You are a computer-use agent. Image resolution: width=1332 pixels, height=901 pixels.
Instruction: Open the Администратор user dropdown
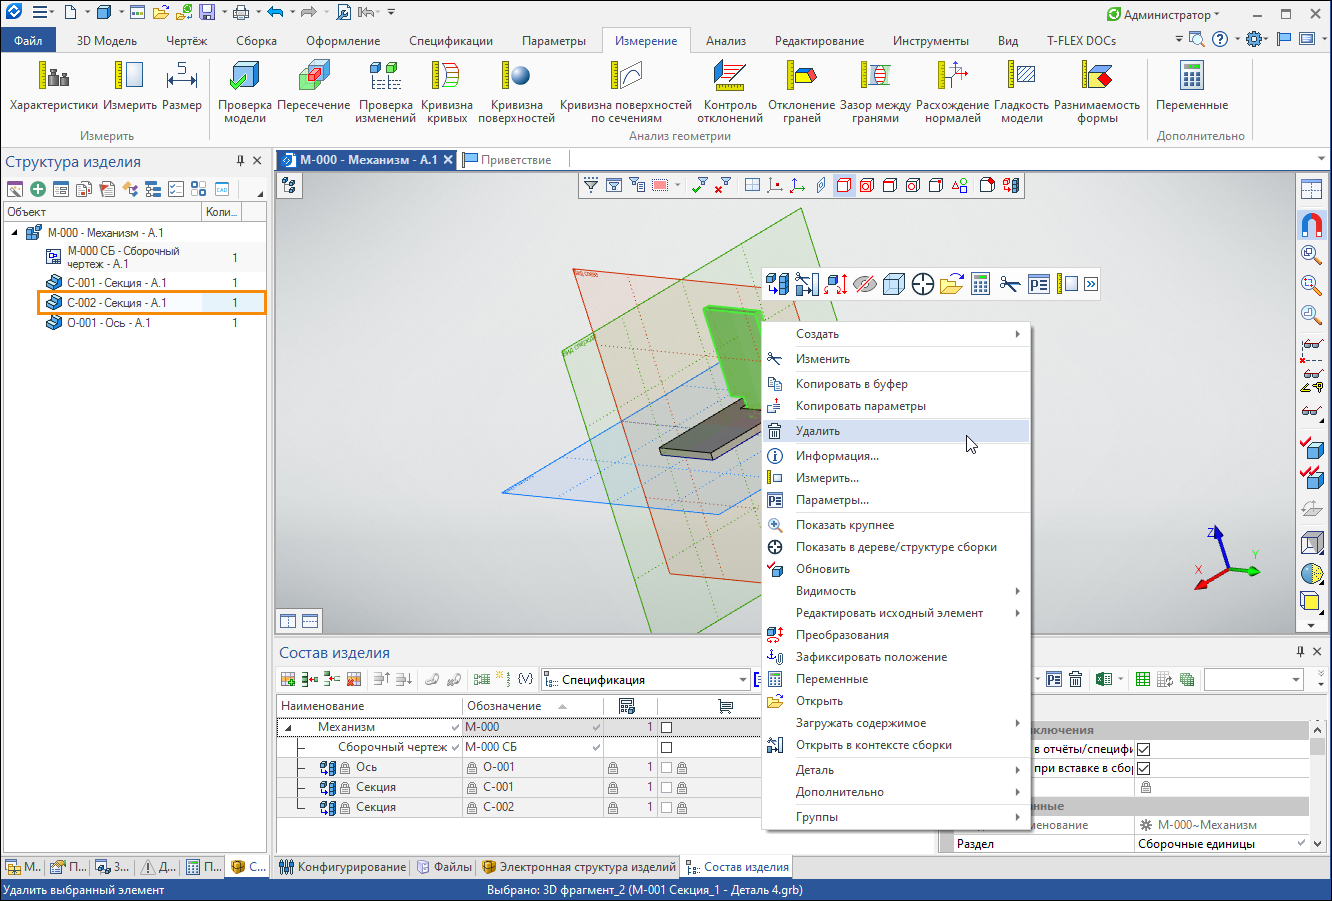[1164, 14]
